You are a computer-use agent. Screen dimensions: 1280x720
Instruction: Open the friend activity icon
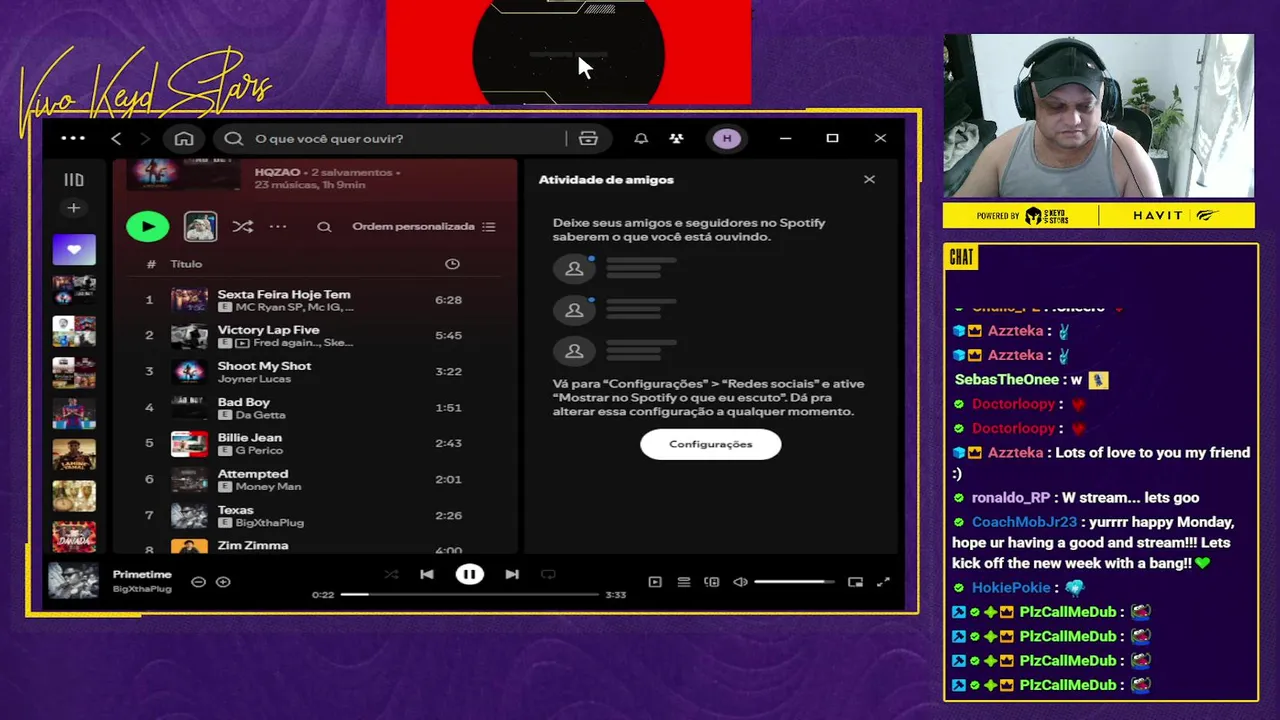click(677, 139)
